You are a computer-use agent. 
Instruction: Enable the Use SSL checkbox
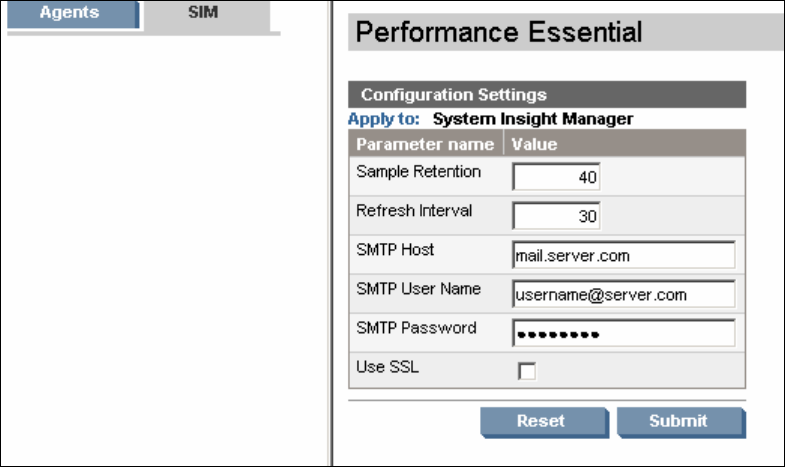tap(526, 372)
